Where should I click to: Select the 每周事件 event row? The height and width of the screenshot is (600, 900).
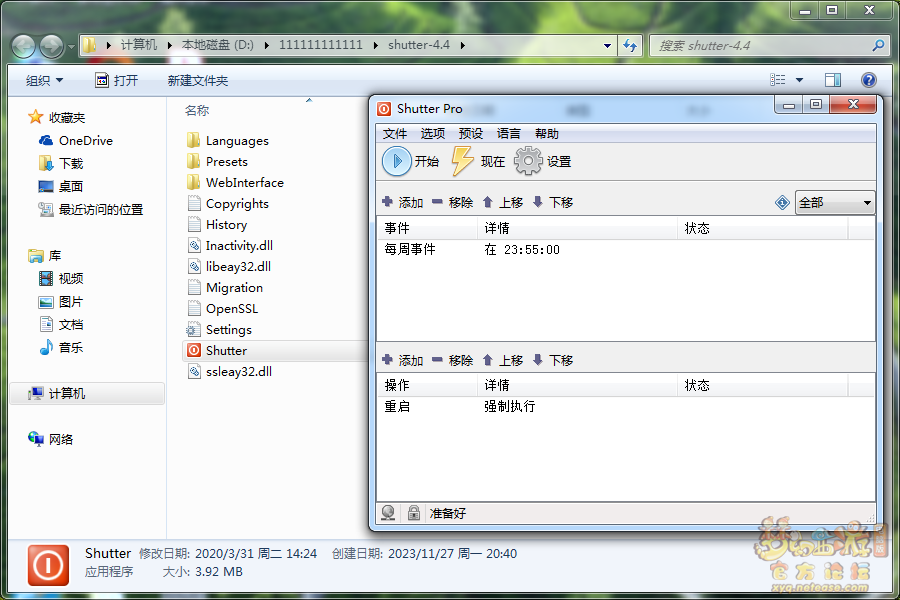(626, 249)
